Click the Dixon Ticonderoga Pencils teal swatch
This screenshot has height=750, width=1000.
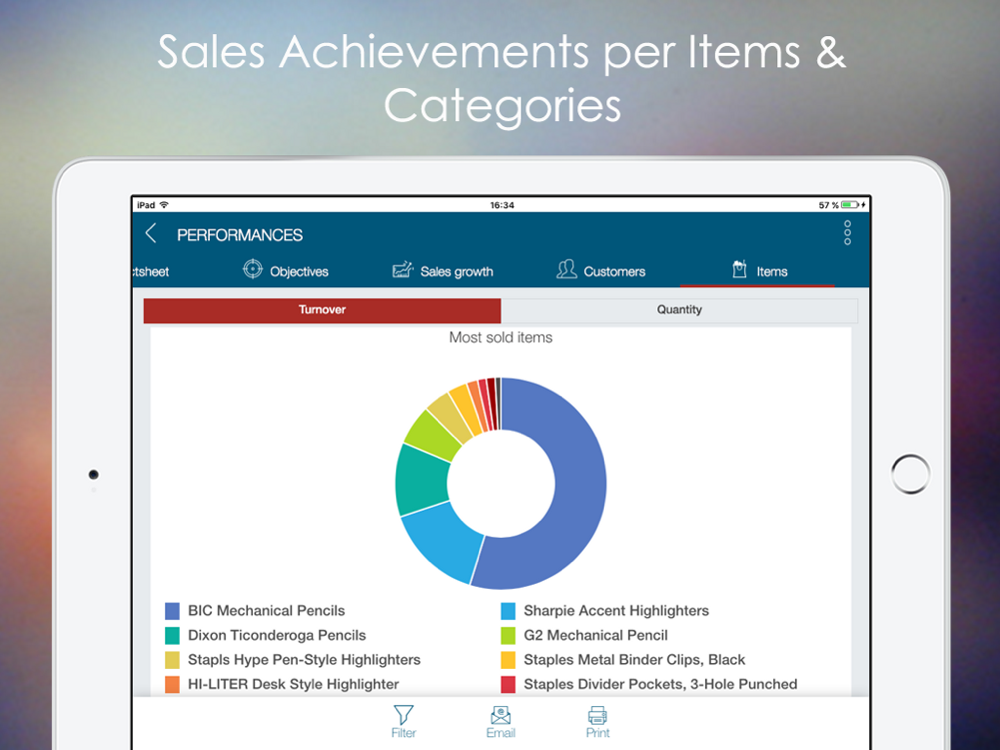(x=172, y=635)
